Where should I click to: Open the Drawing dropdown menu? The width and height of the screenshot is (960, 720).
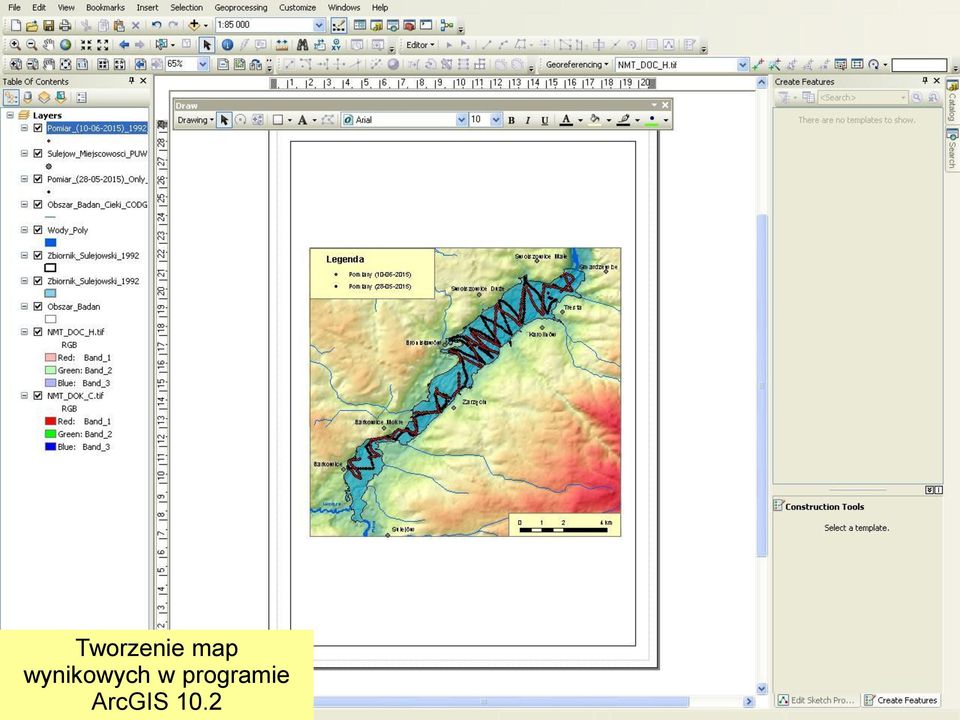(x=195, y=120)
